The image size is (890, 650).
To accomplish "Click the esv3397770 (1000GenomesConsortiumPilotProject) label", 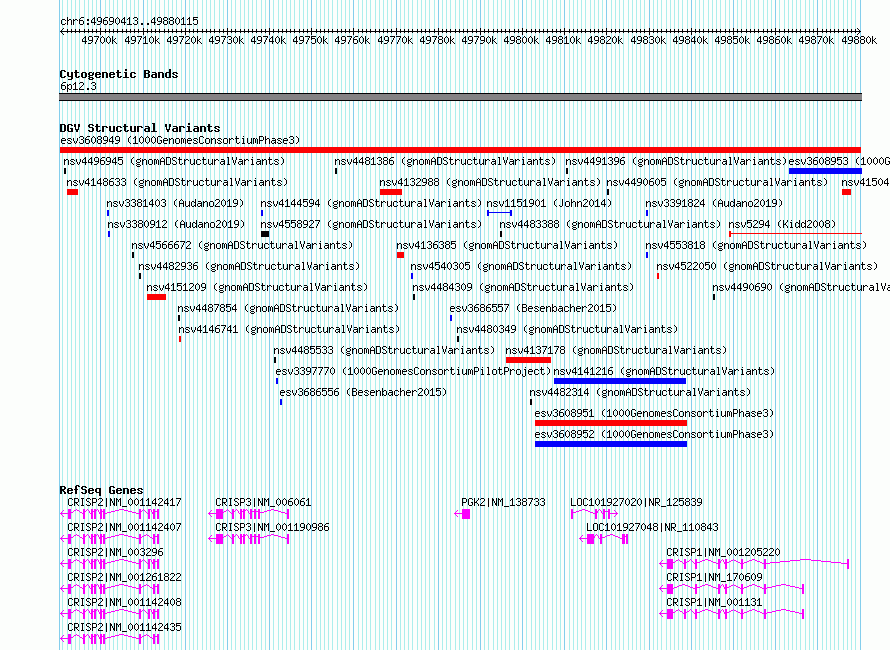I will pos(413,371).
